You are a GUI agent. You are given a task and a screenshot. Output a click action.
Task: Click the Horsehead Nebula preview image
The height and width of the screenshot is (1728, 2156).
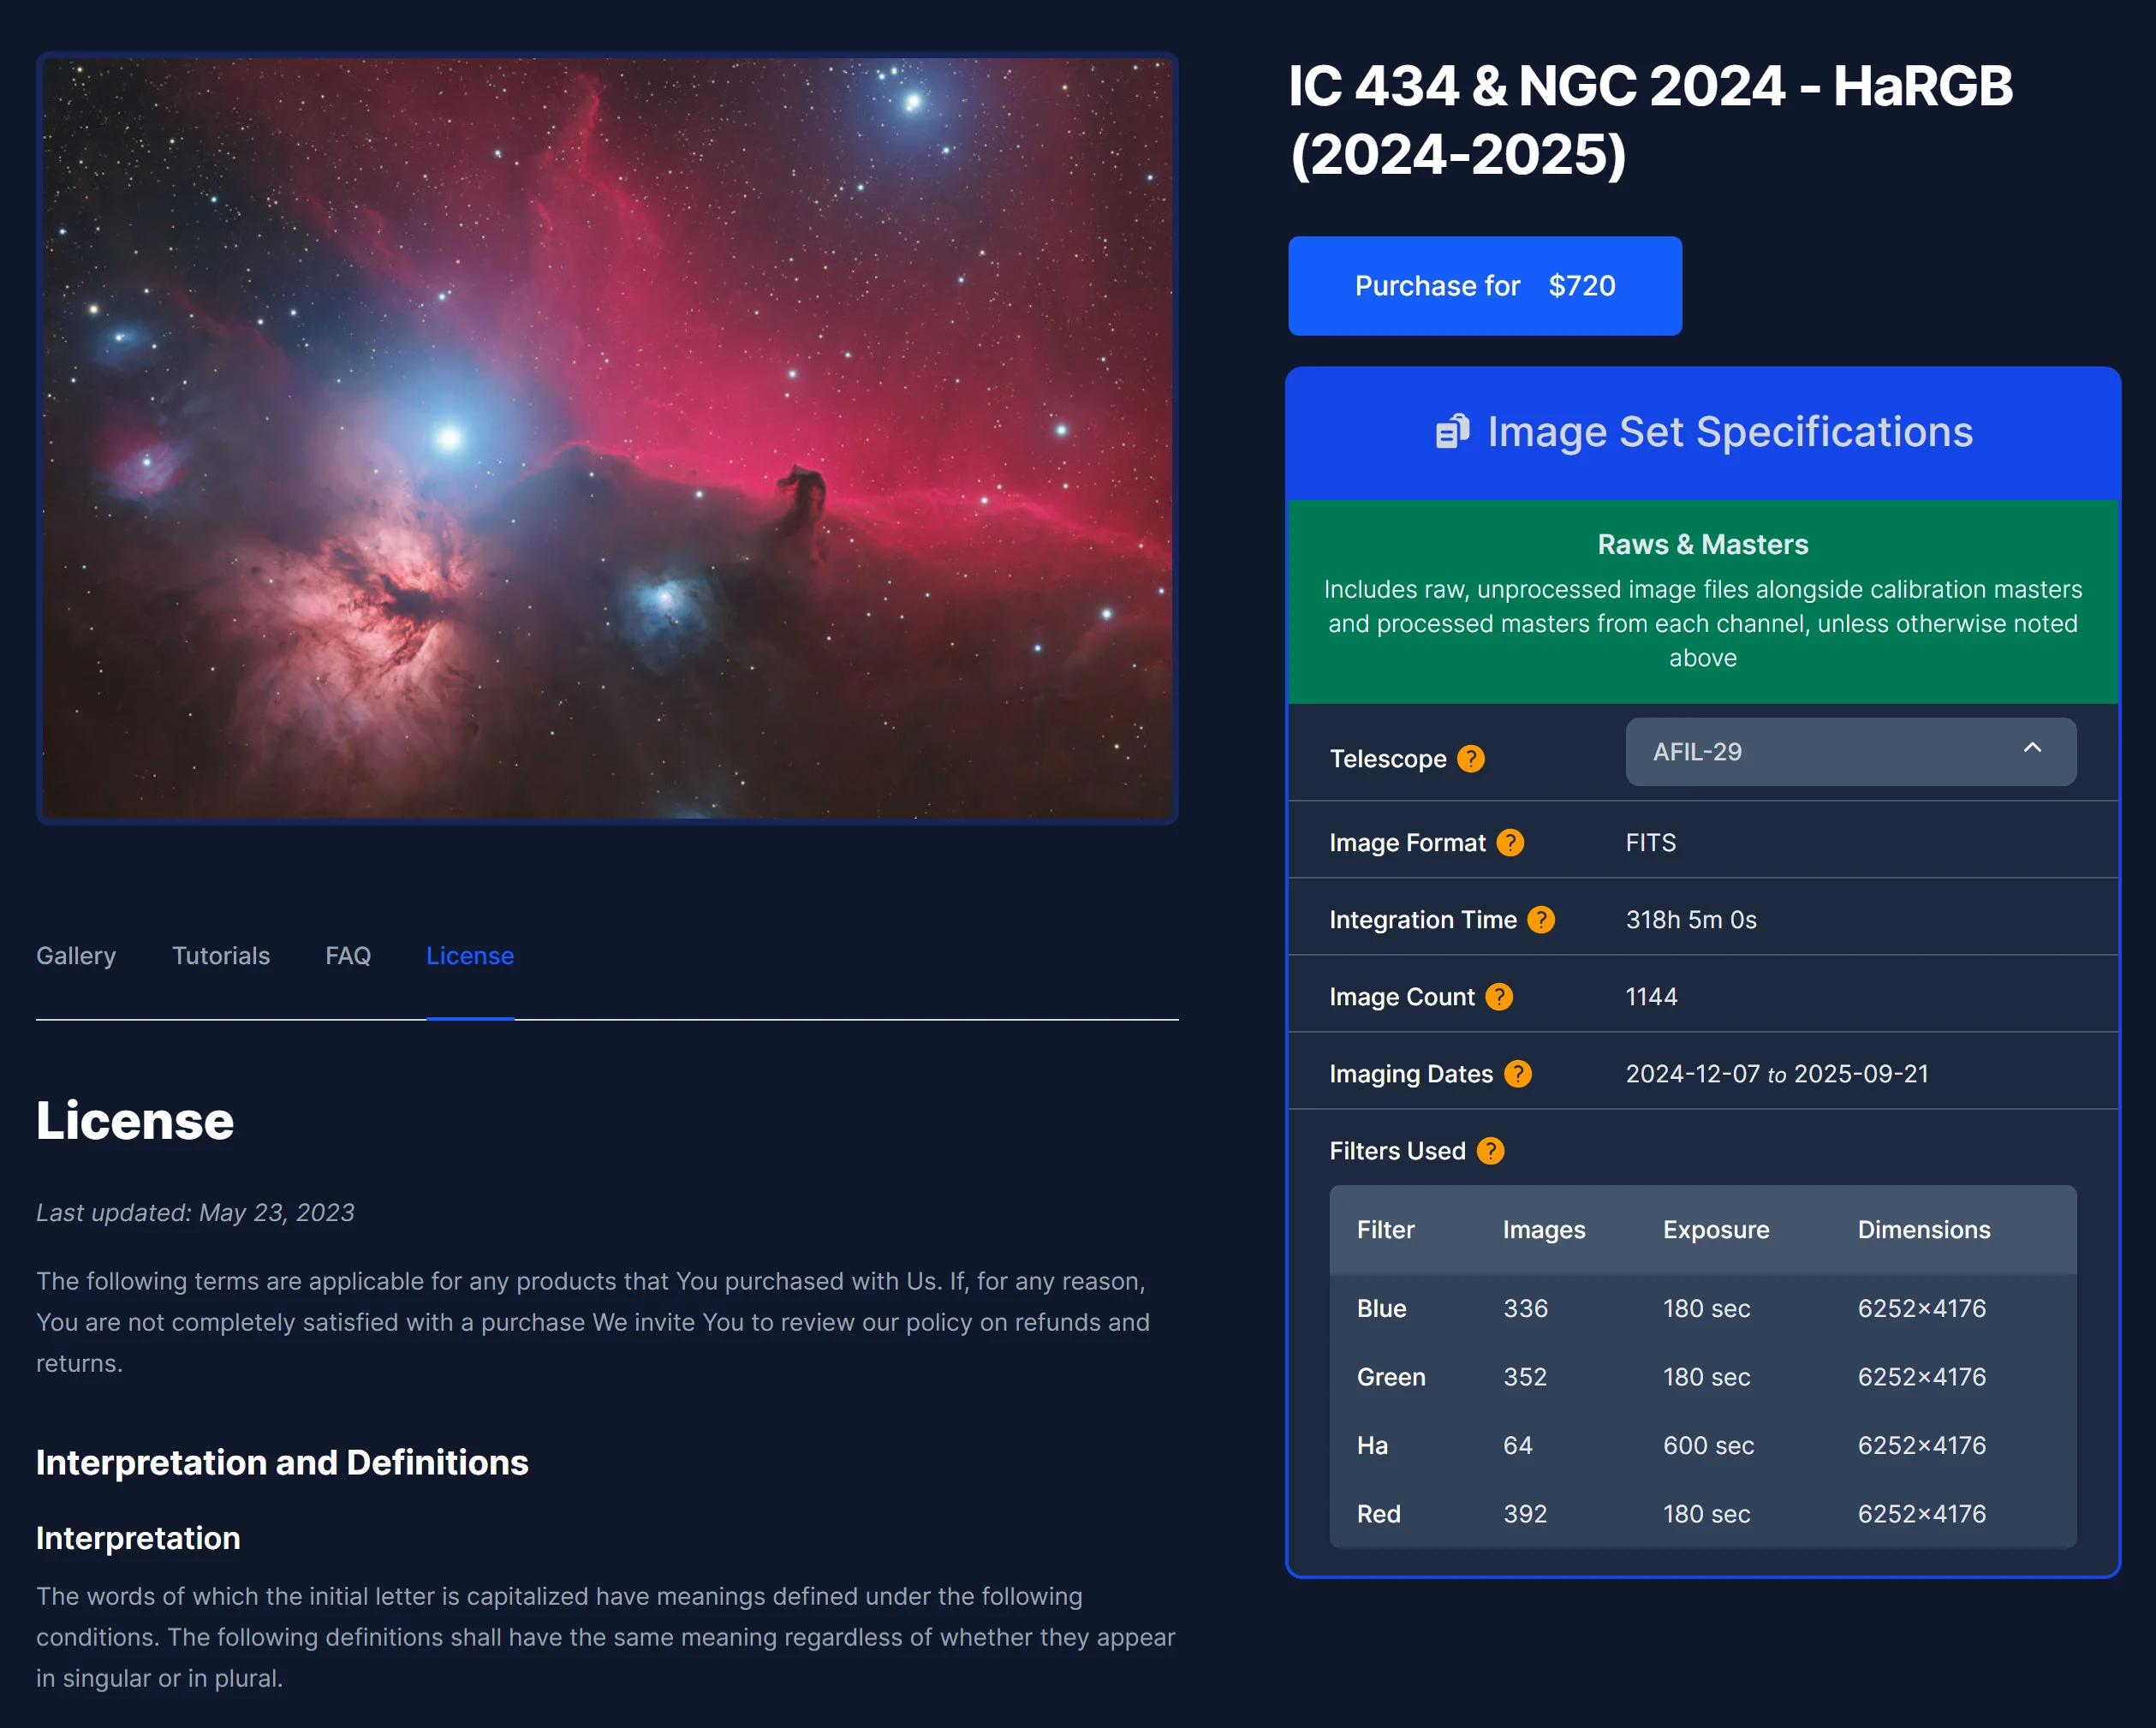pos(607,438)
